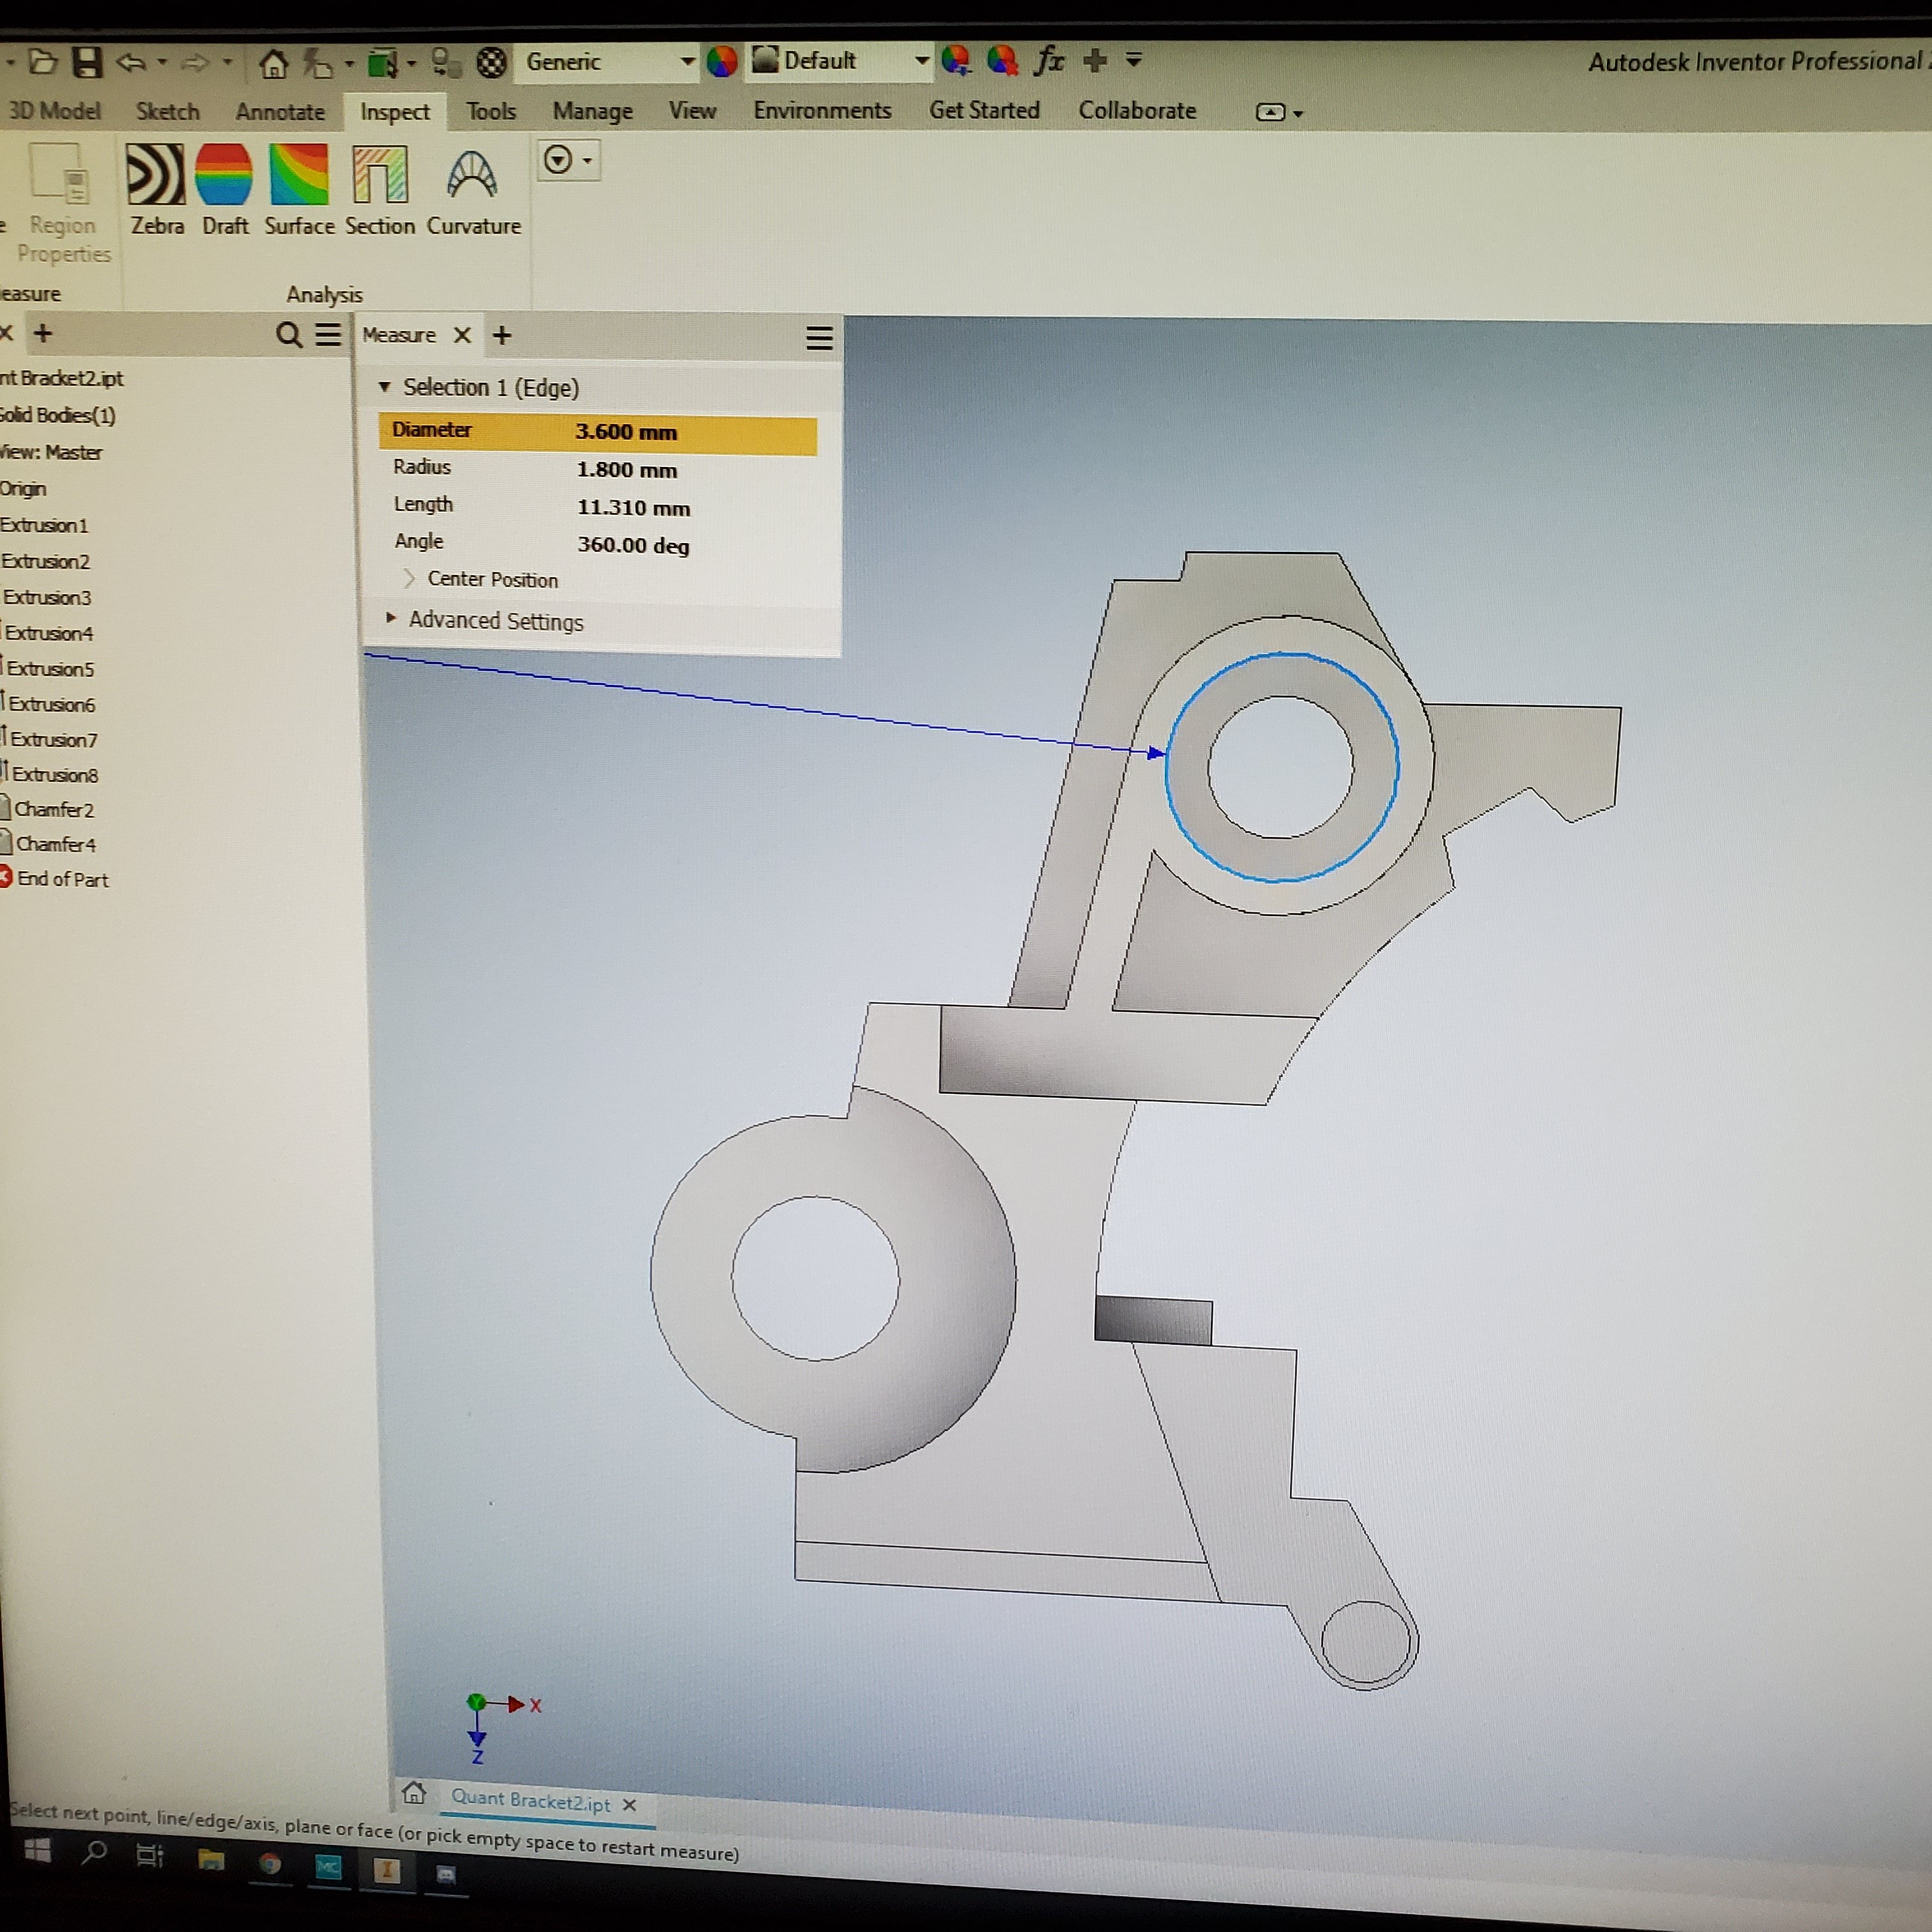Select Extrusion5 in the model browser
Viewport: 1932px width, 1932px height.
[50, 668]
